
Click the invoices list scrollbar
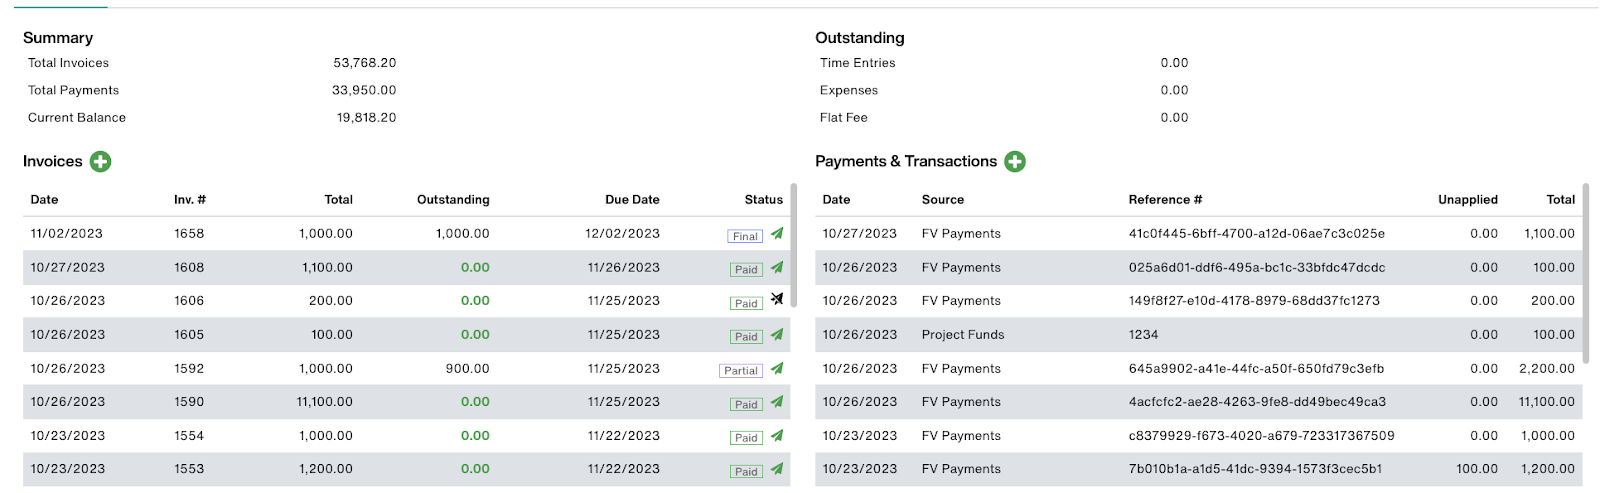[794, 245]
